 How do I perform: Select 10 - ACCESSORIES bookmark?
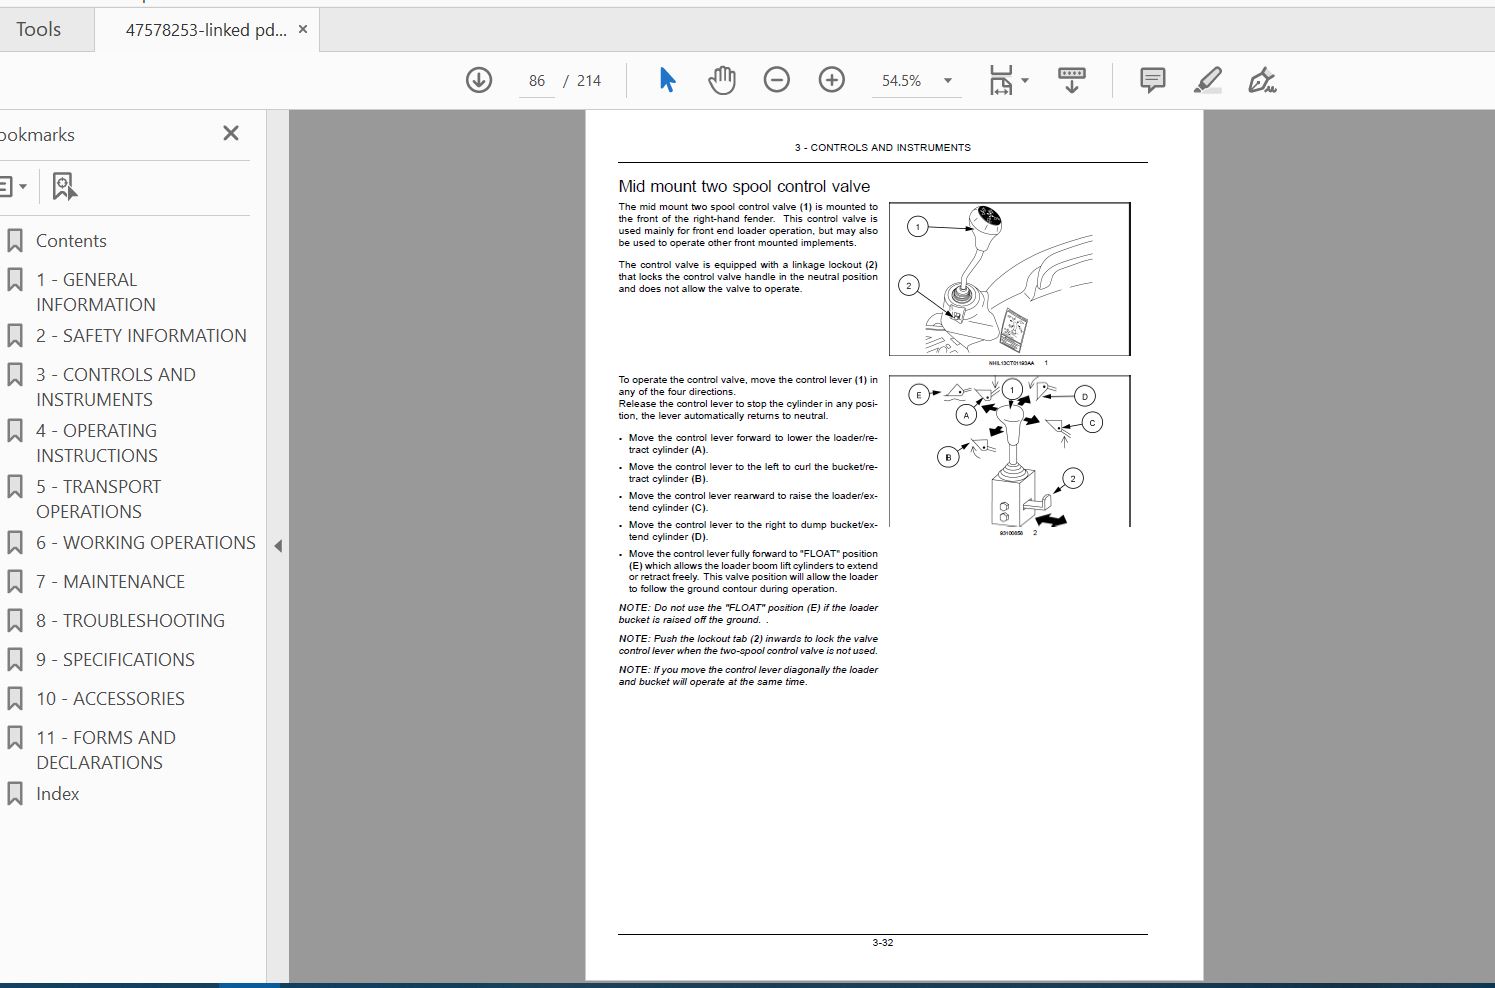110,699
